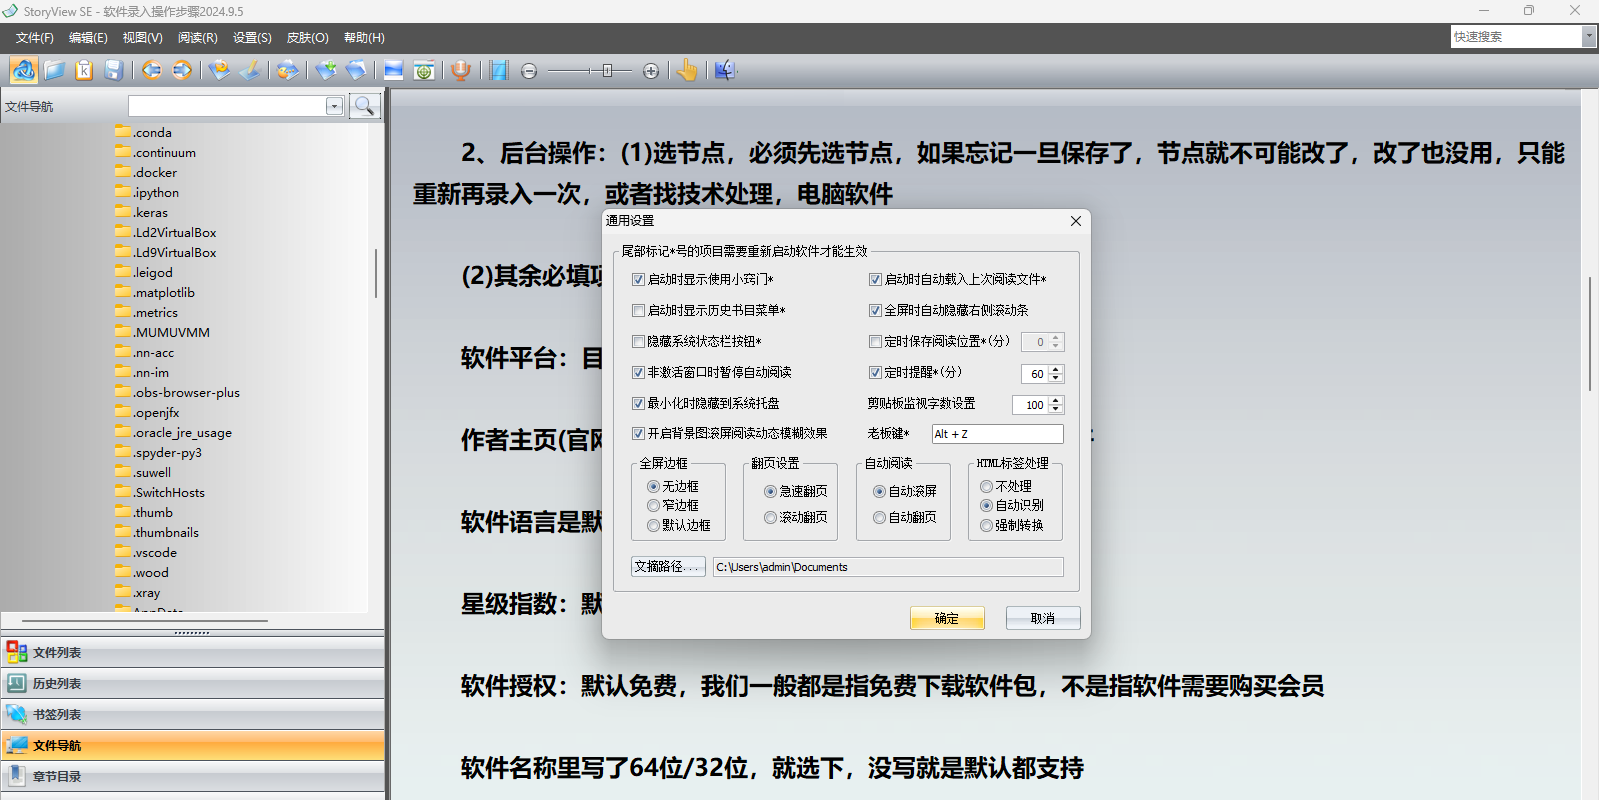1599x800 pixels.
Task: Click the clipboard K toolbar icon
Action: [x=84, y=70]
